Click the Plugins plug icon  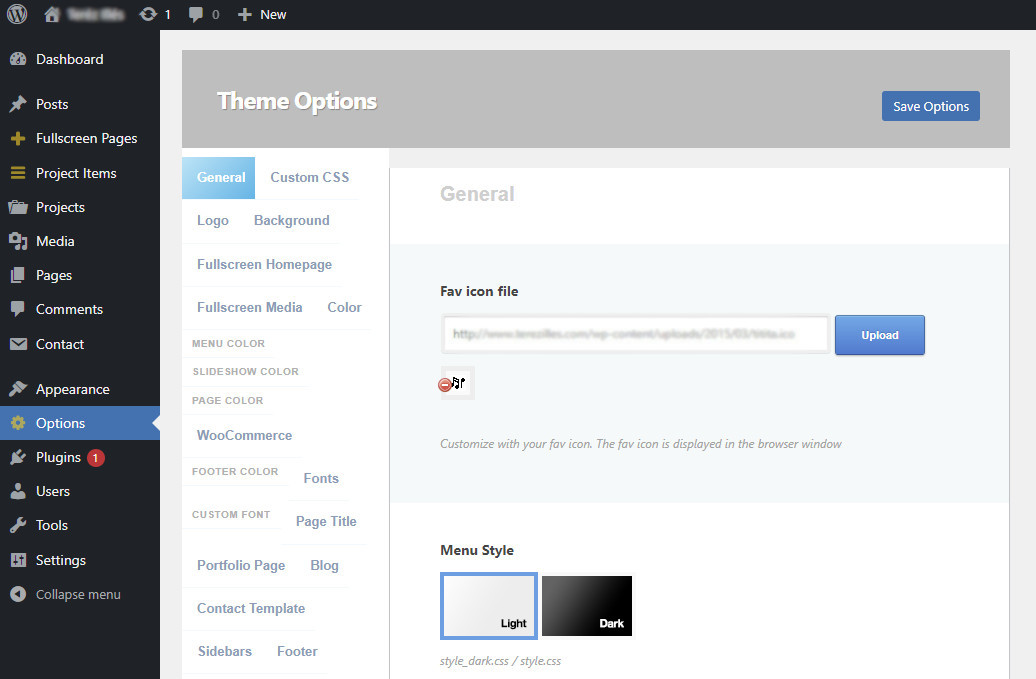point(17,457)
